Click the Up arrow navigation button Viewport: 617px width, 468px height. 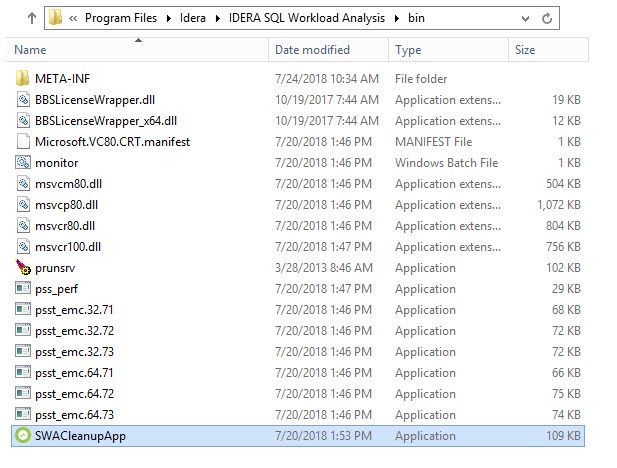32,18
